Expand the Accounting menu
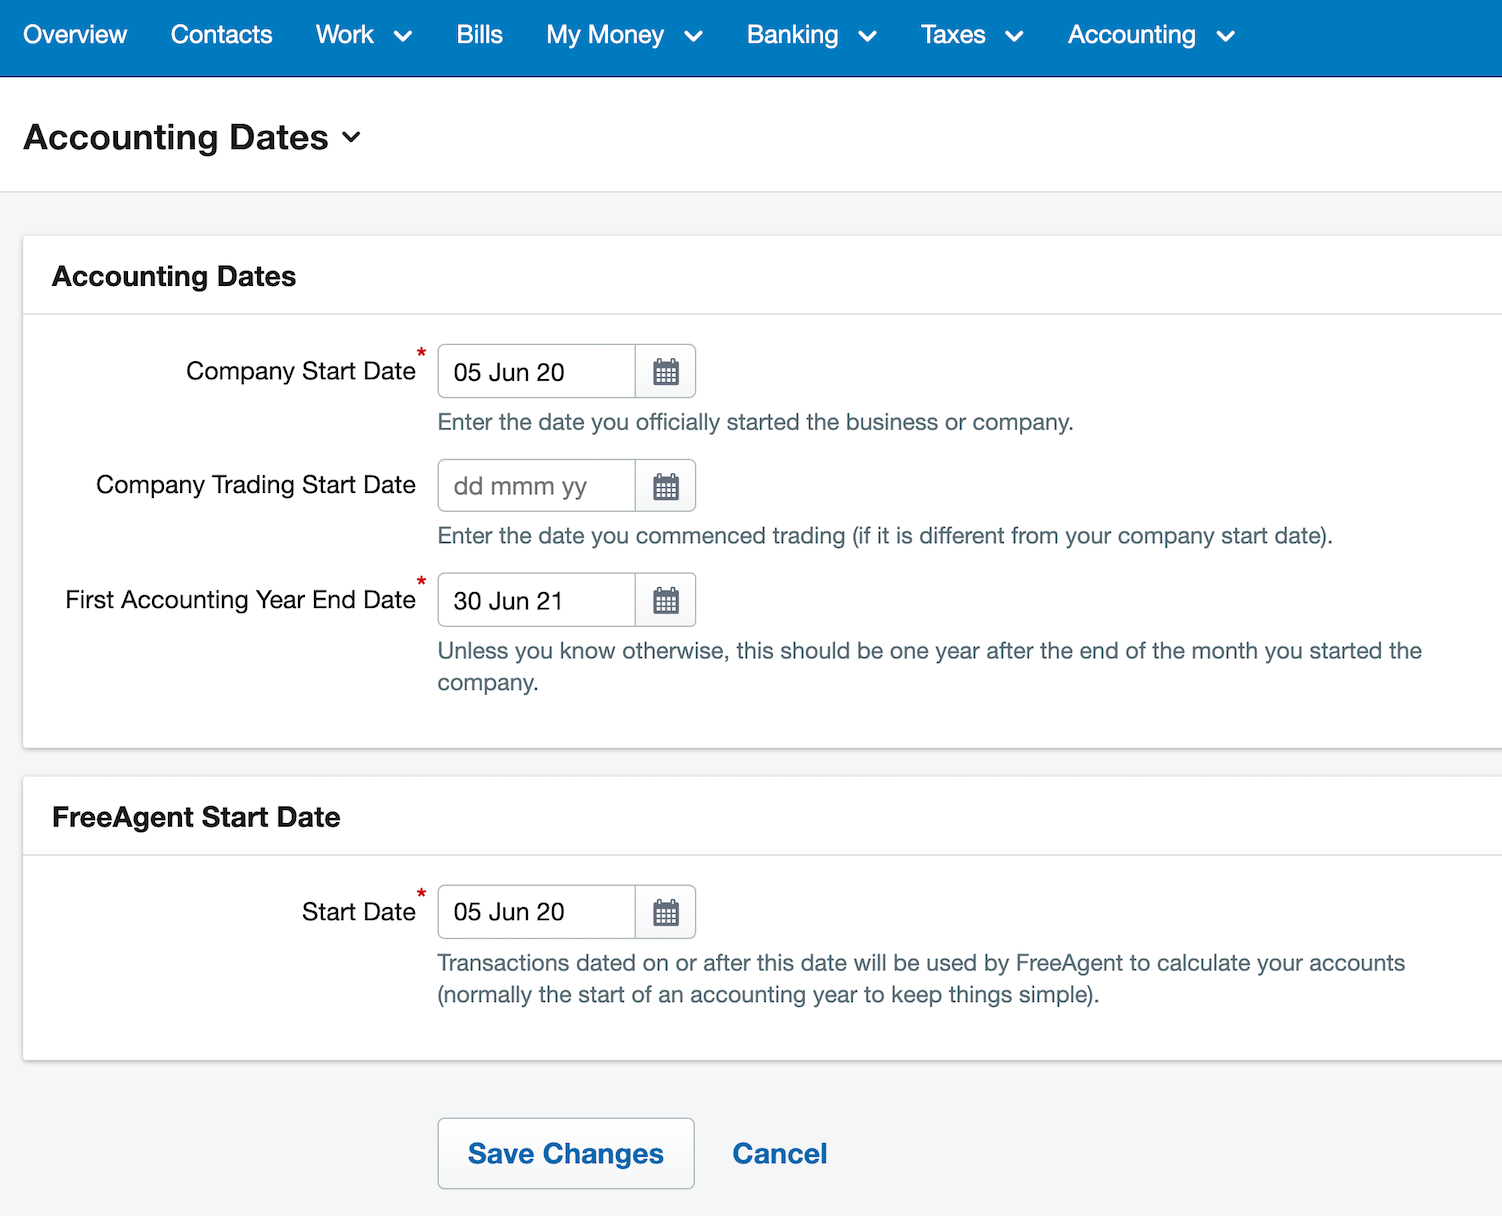This screenshot has width=1502, height=1216. tap(1151, 35)
